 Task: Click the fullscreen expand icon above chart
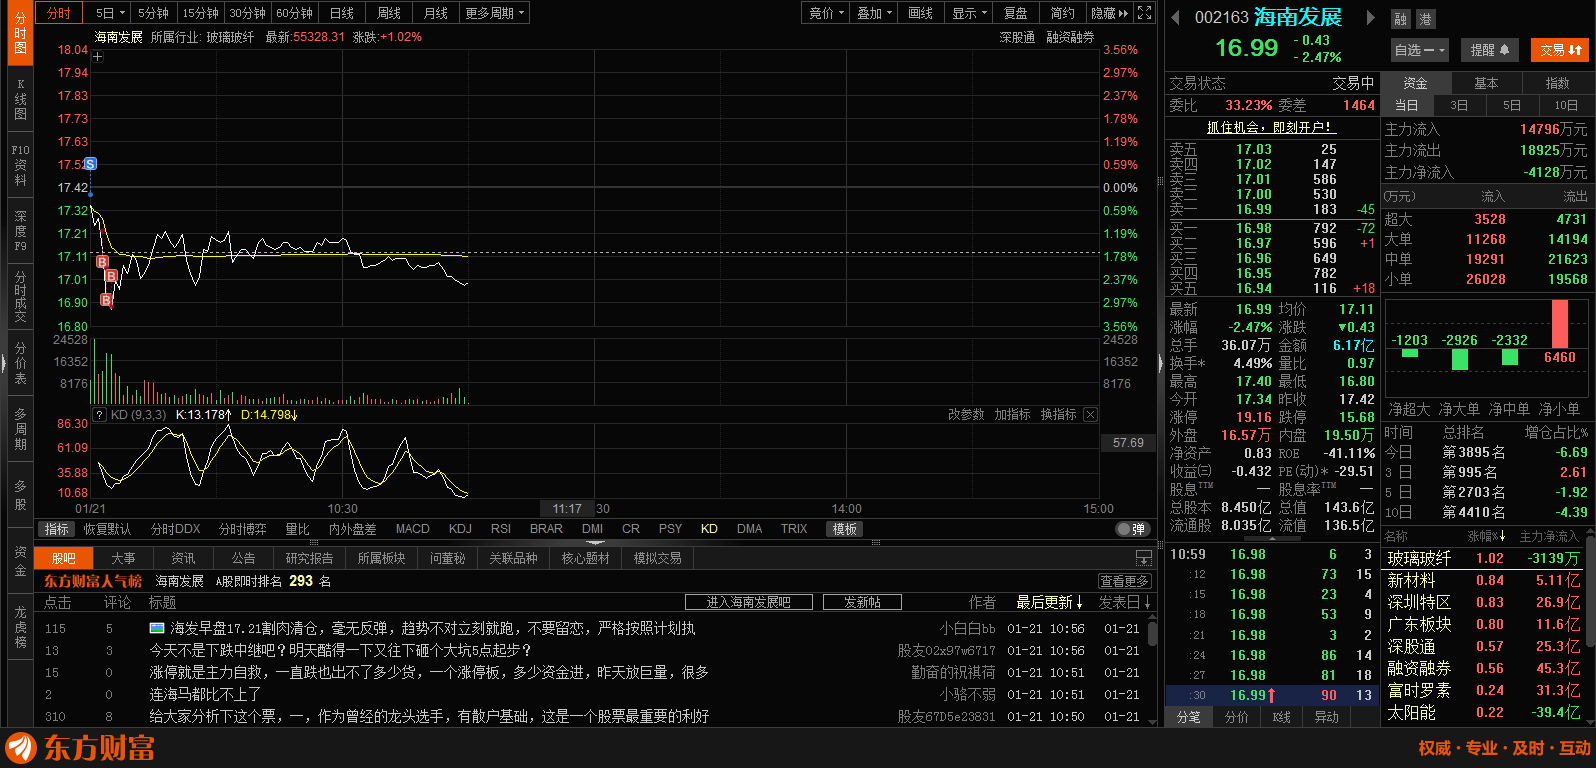point(1145,13)
